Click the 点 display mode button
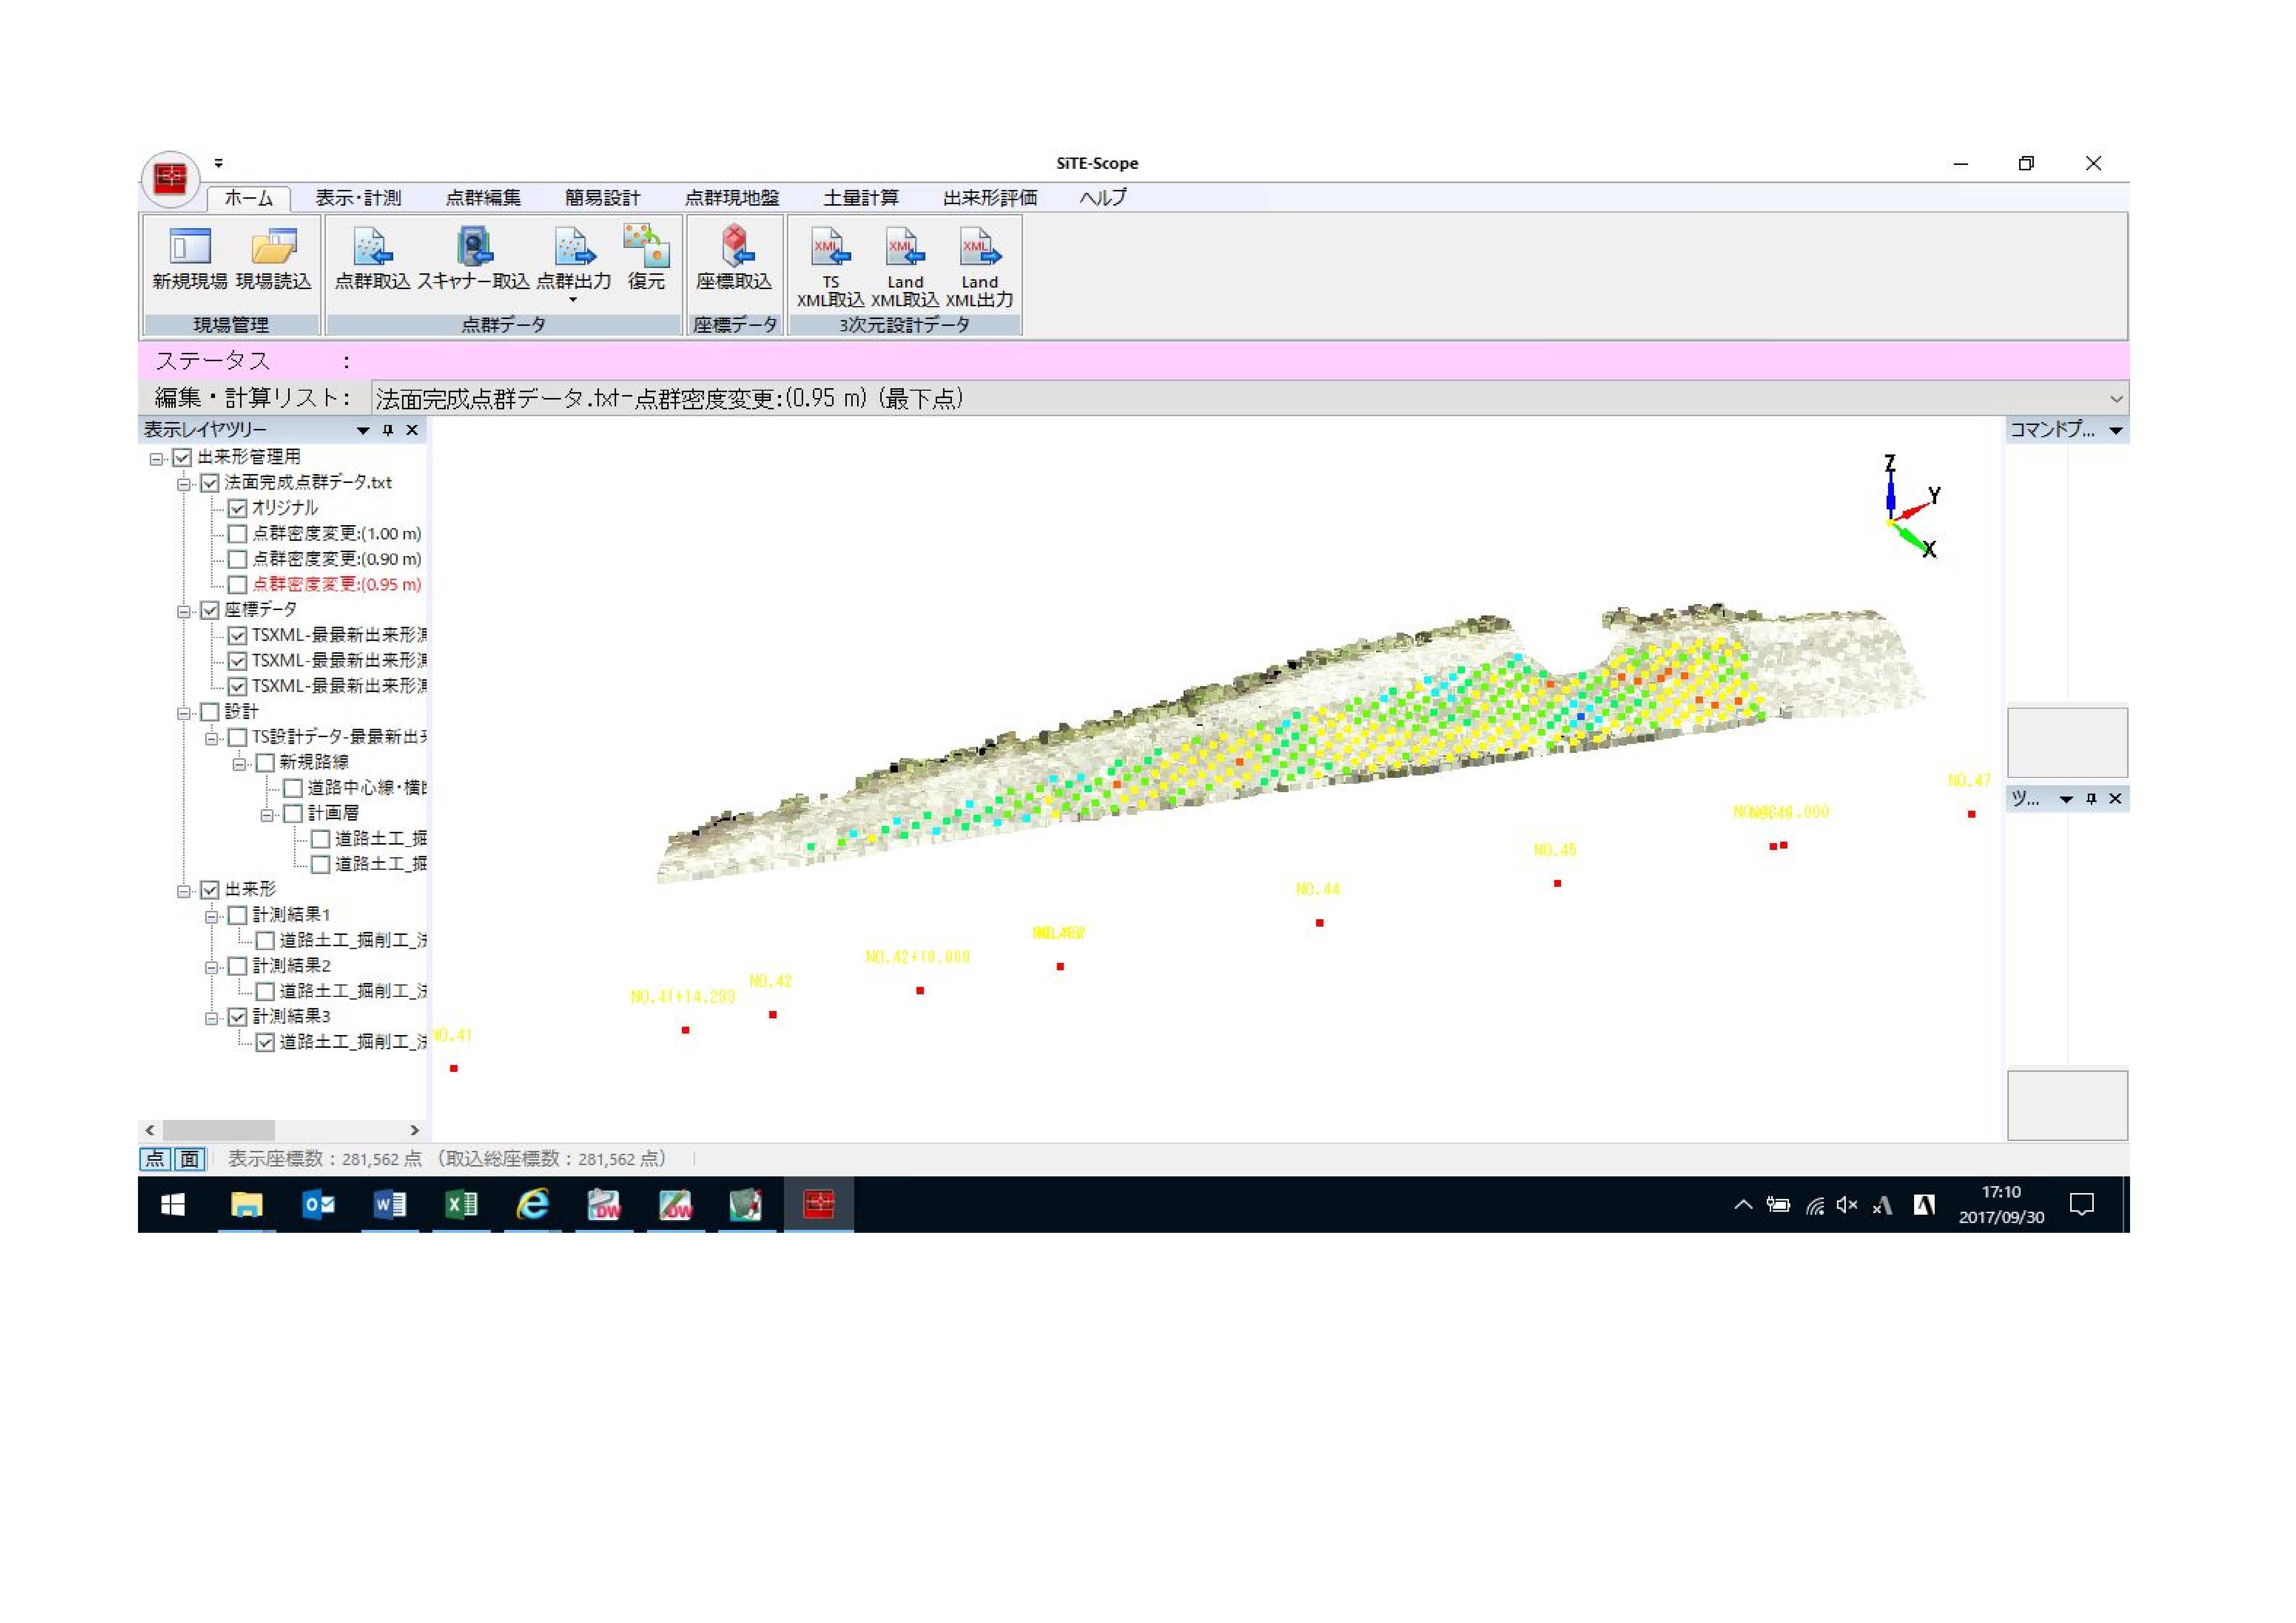Screen dimensions: 2296x1623 155,1159
